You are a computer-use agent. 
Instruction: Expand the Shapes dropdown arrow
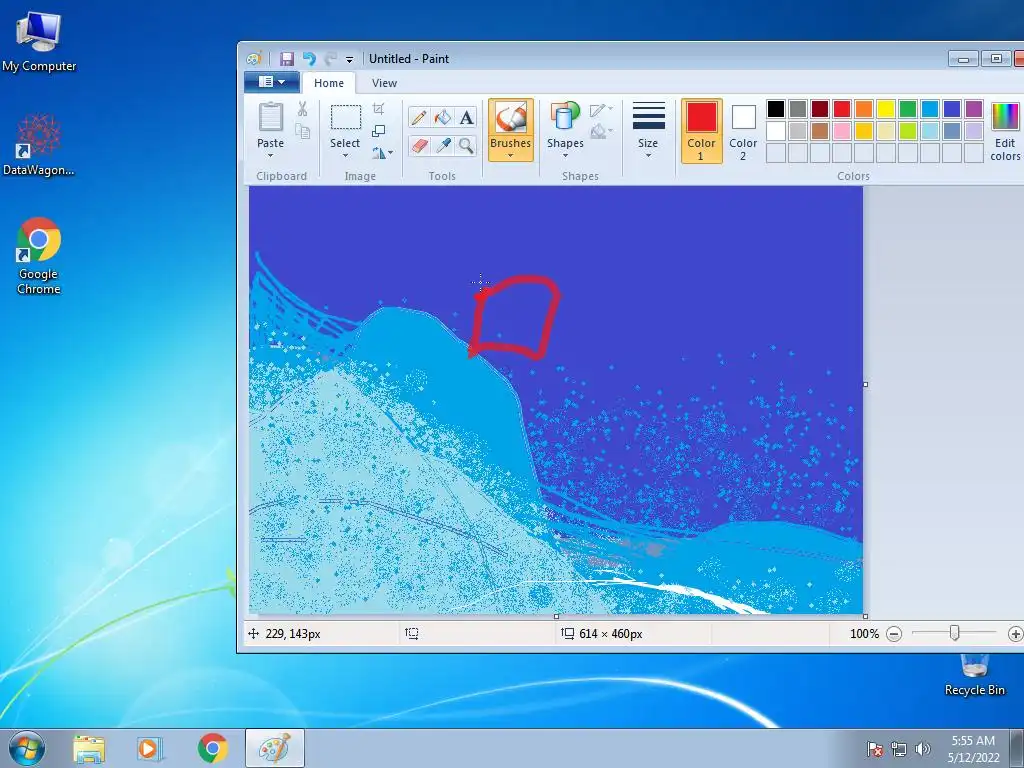pyautogui.click(x=565, y=155)
